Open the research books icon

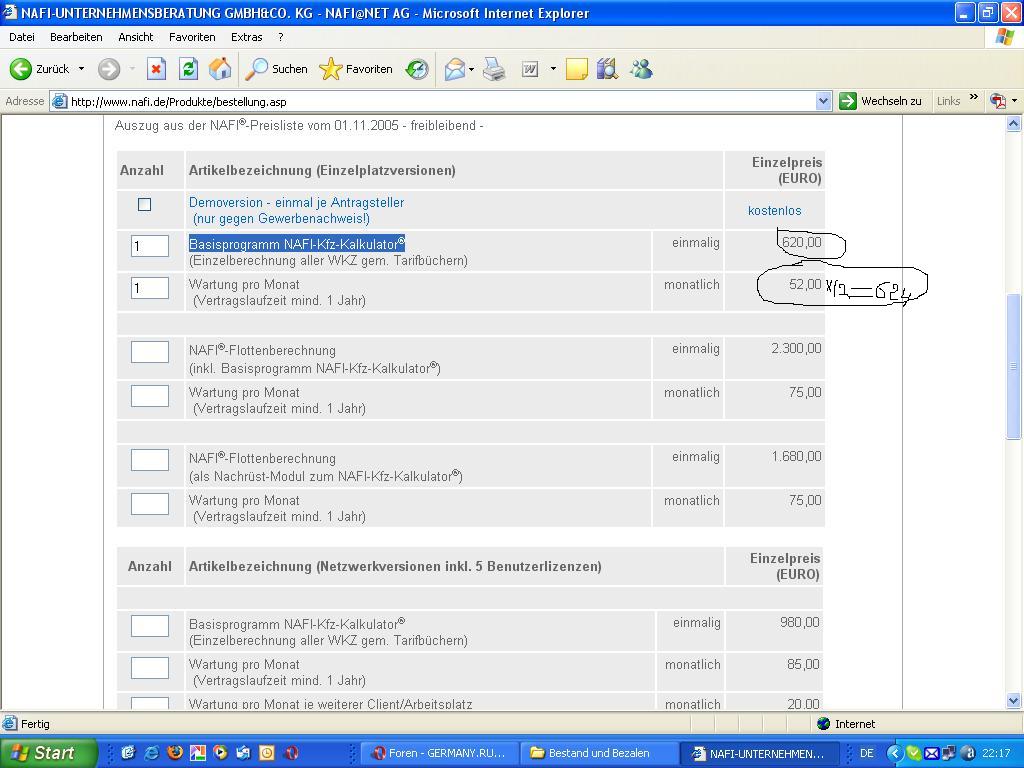(607, 69)
